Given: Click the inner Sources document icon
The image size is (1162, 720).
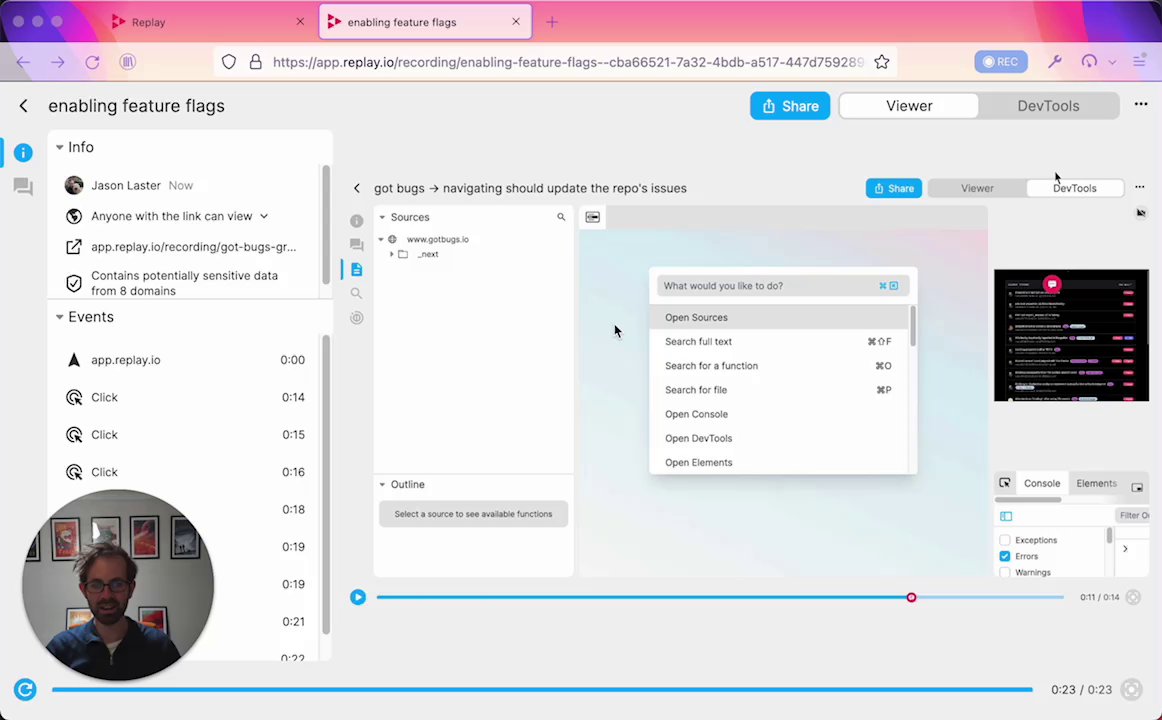Looking at the screenshot, I should coord(356,269).
